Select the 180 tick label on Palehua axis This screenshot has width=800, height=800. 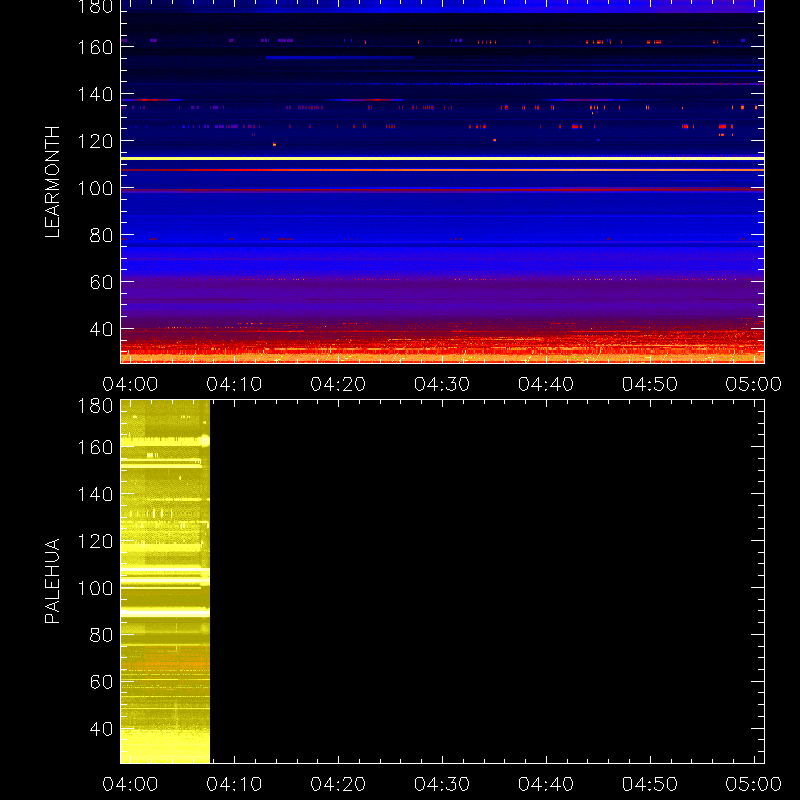(95, 406)
